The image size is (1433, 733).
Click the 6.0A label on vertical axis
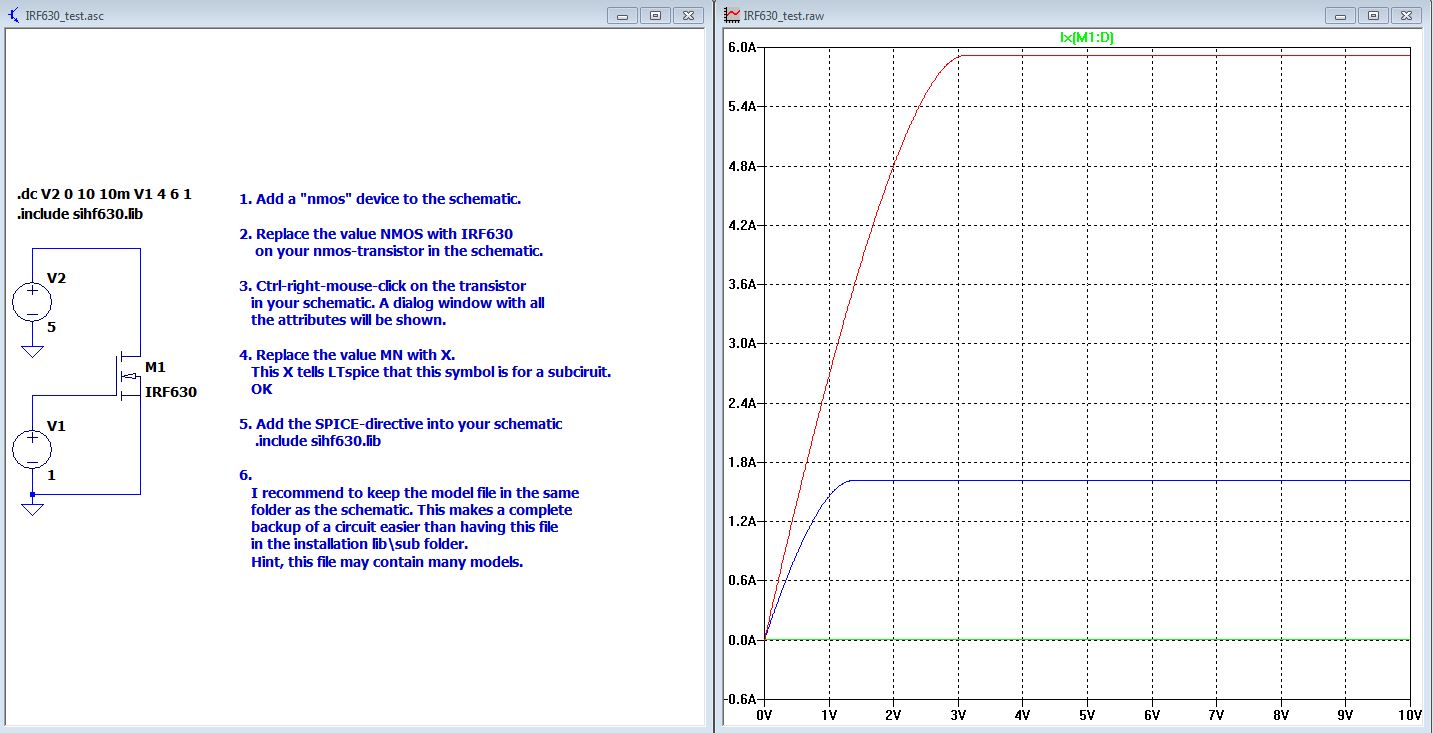click(x=741, y=48)
